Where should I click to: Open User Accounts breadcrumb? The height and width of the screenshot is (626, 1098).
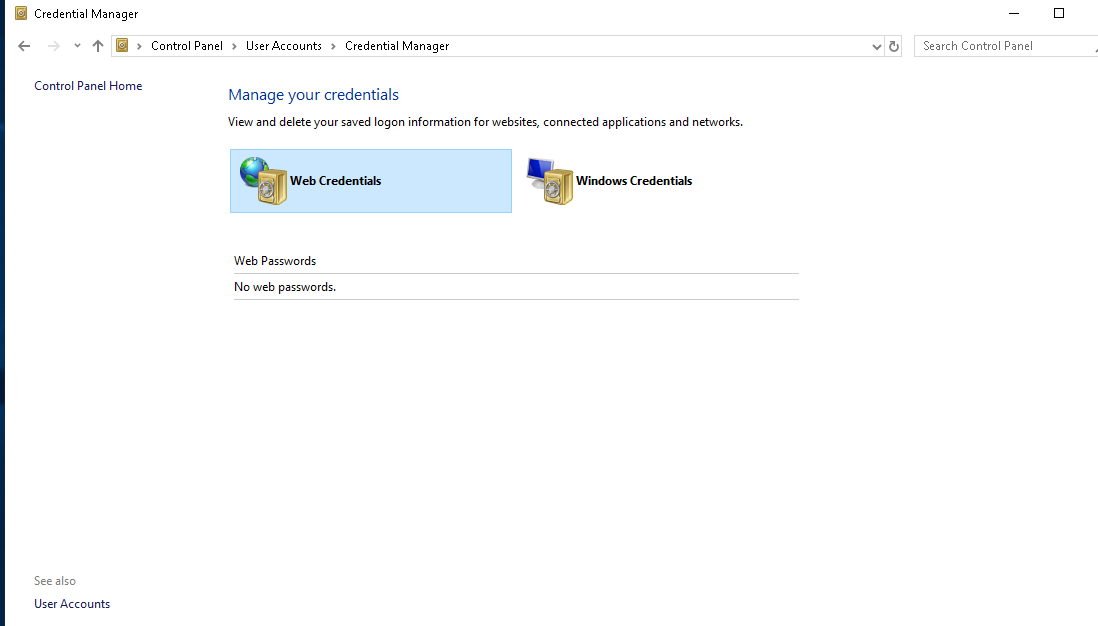[284, 46]
